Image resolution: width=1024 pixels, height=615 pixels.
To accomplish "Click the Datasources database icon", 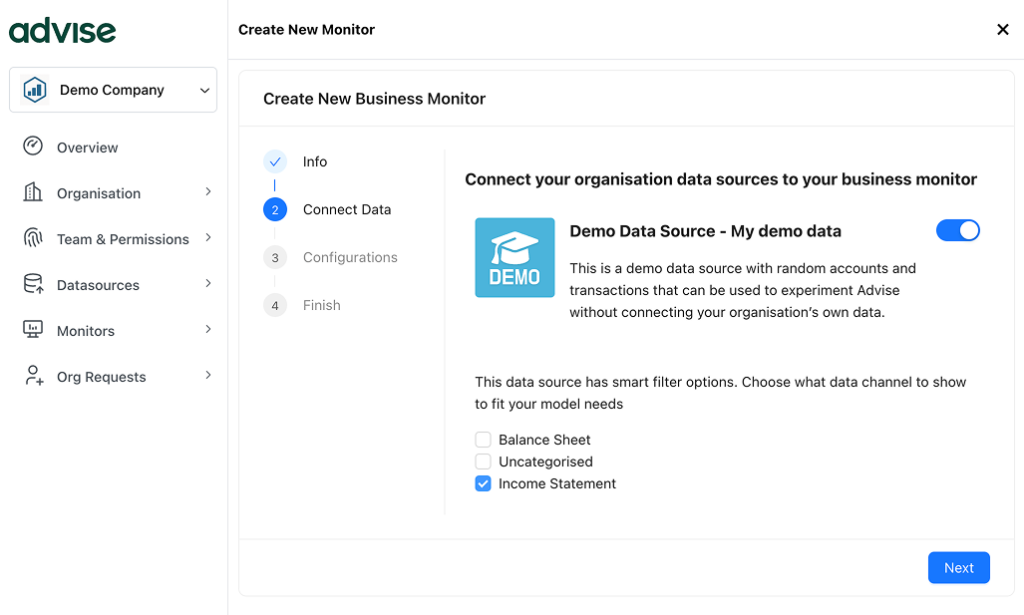I will (33, 284).
